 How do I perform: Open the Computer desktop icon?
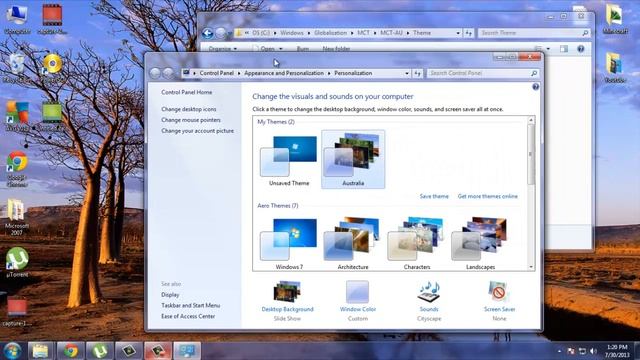[17, 19]
